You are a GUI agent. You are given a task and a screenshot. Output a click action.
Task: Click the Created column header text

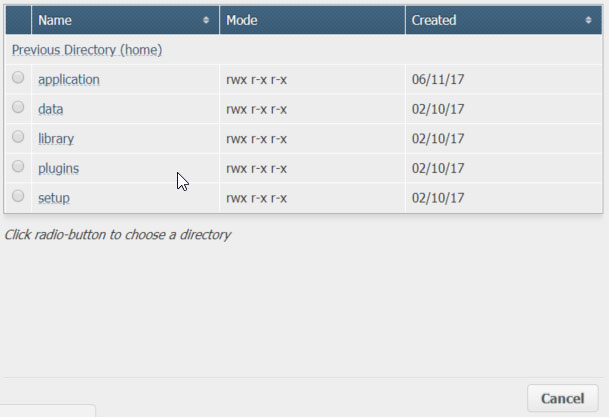(x=434, y=20)
